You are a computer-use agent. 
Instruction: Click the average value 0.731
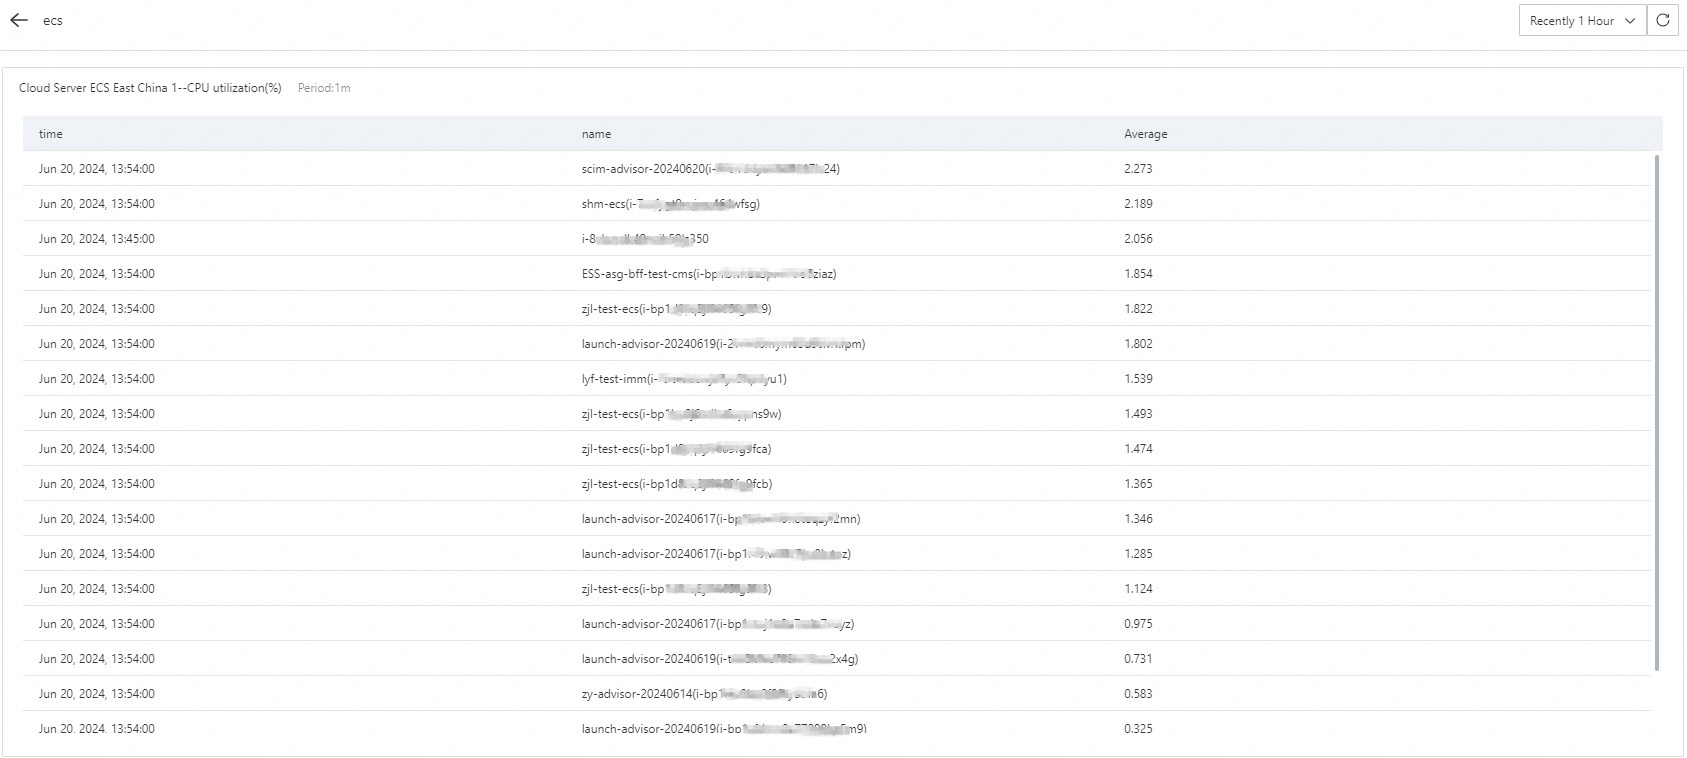pyautogui.click(x=1138, y=659)
